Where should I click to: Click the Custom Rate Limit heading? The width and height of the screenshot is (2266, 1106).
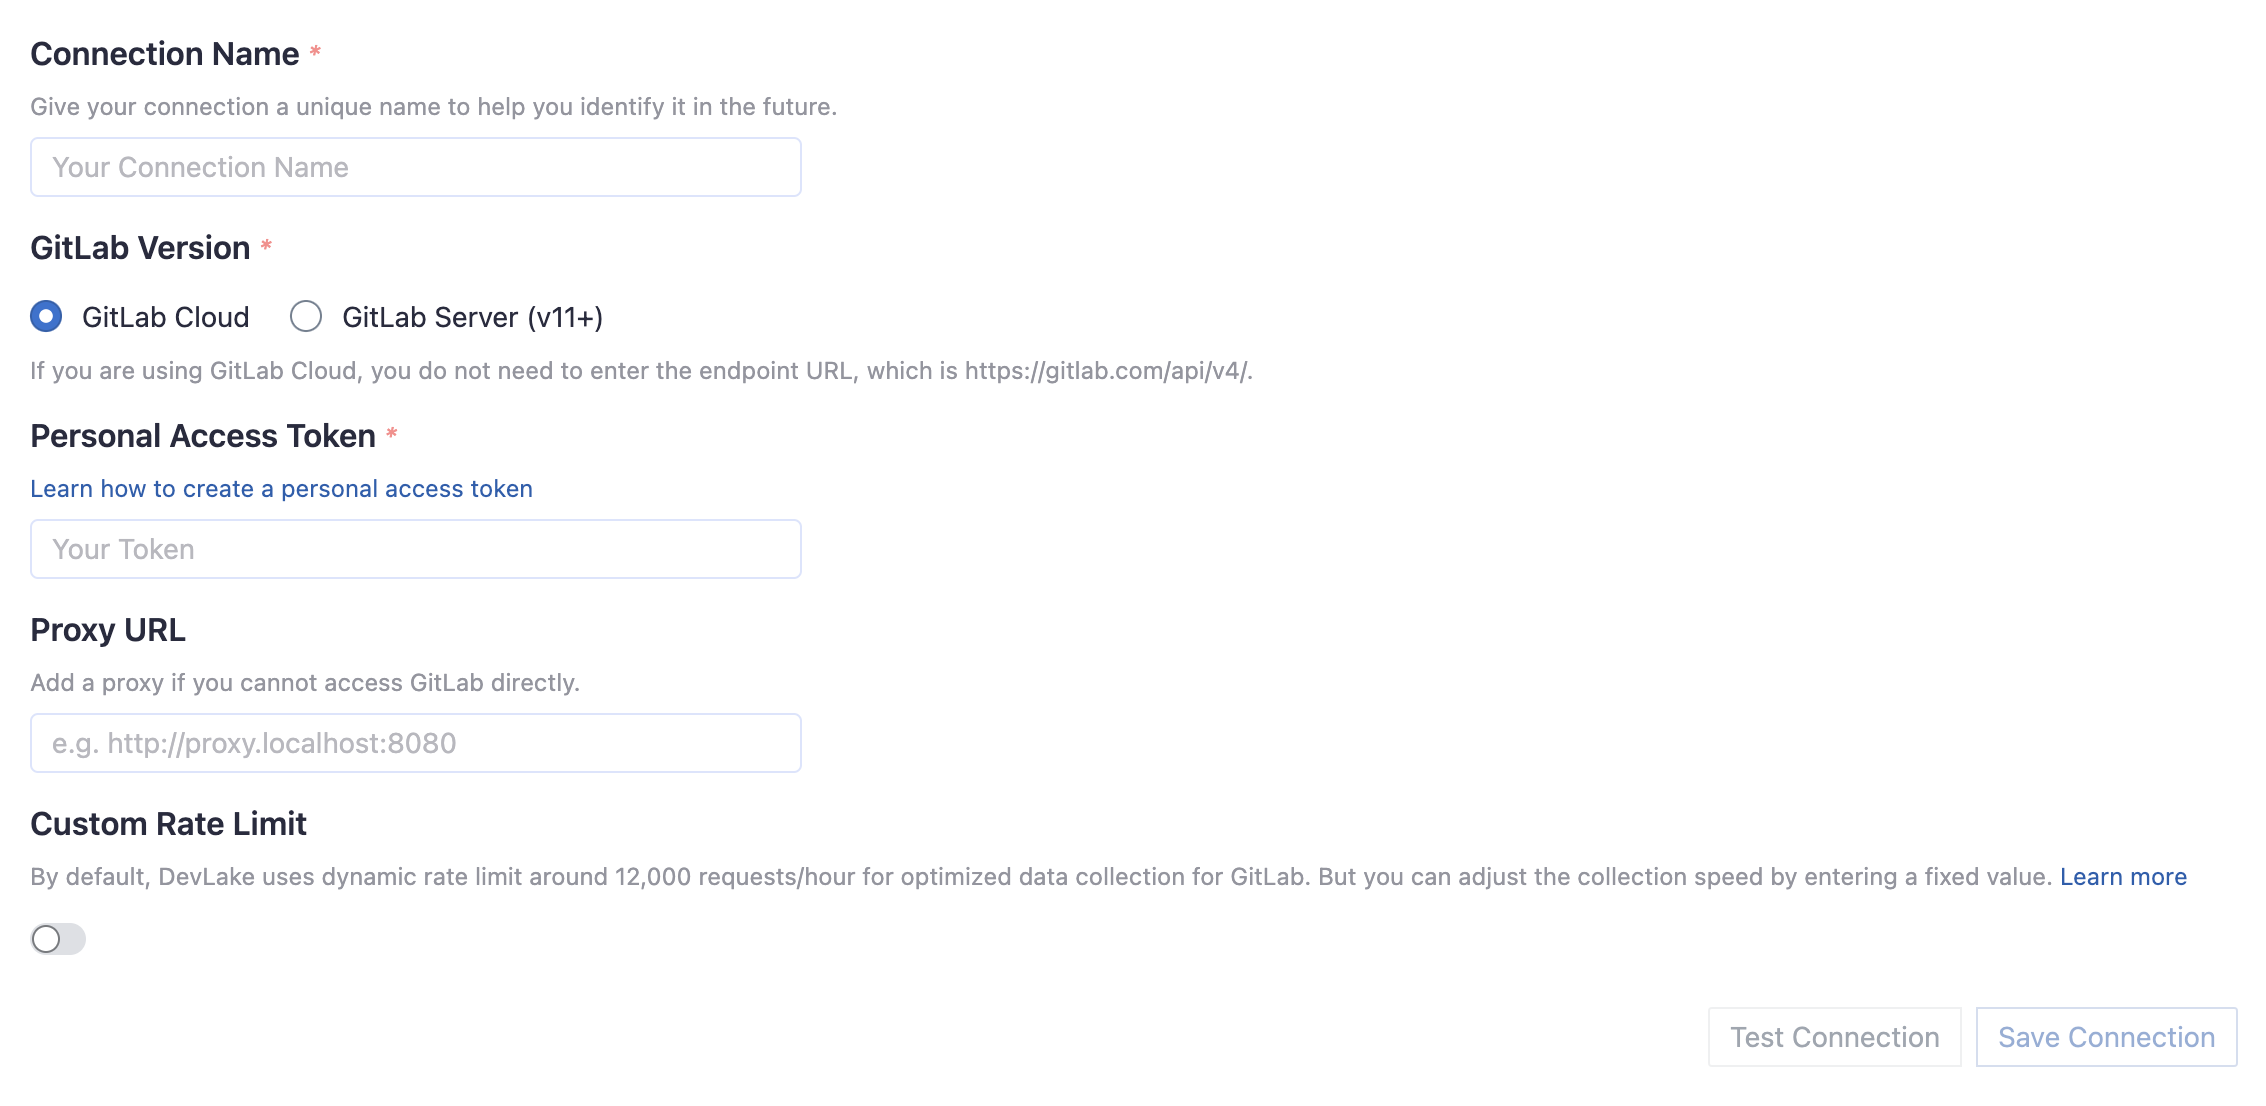[x=168, y=823]
